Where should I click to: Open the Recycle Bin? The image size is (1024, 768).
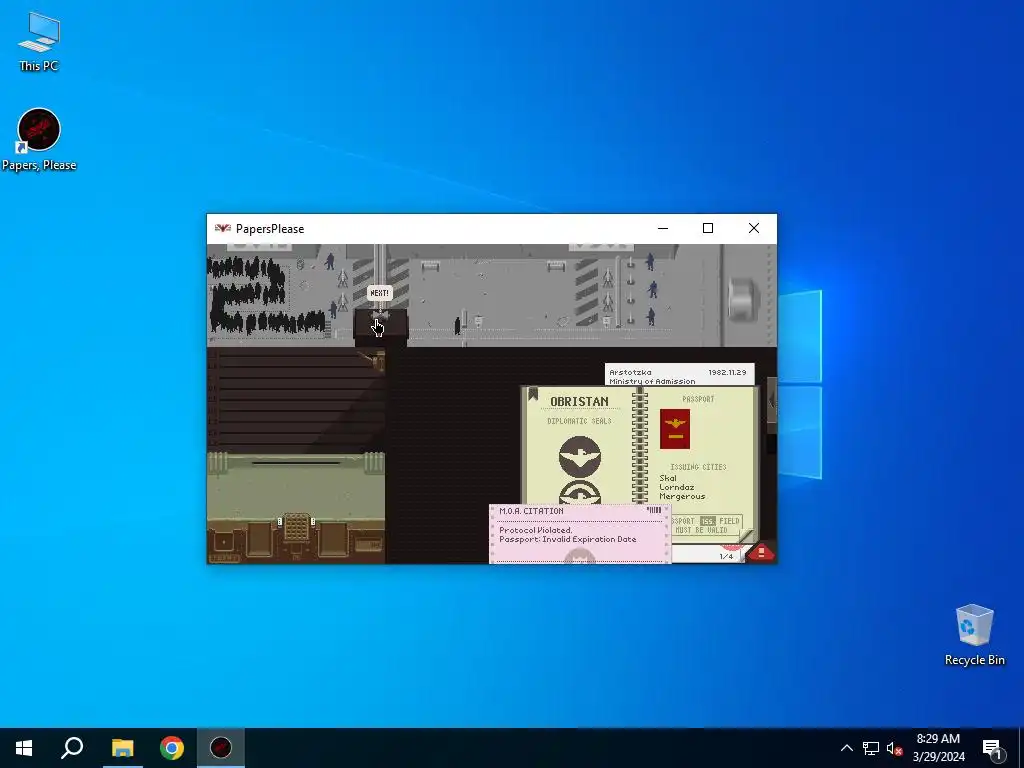(x=974, y=635)
